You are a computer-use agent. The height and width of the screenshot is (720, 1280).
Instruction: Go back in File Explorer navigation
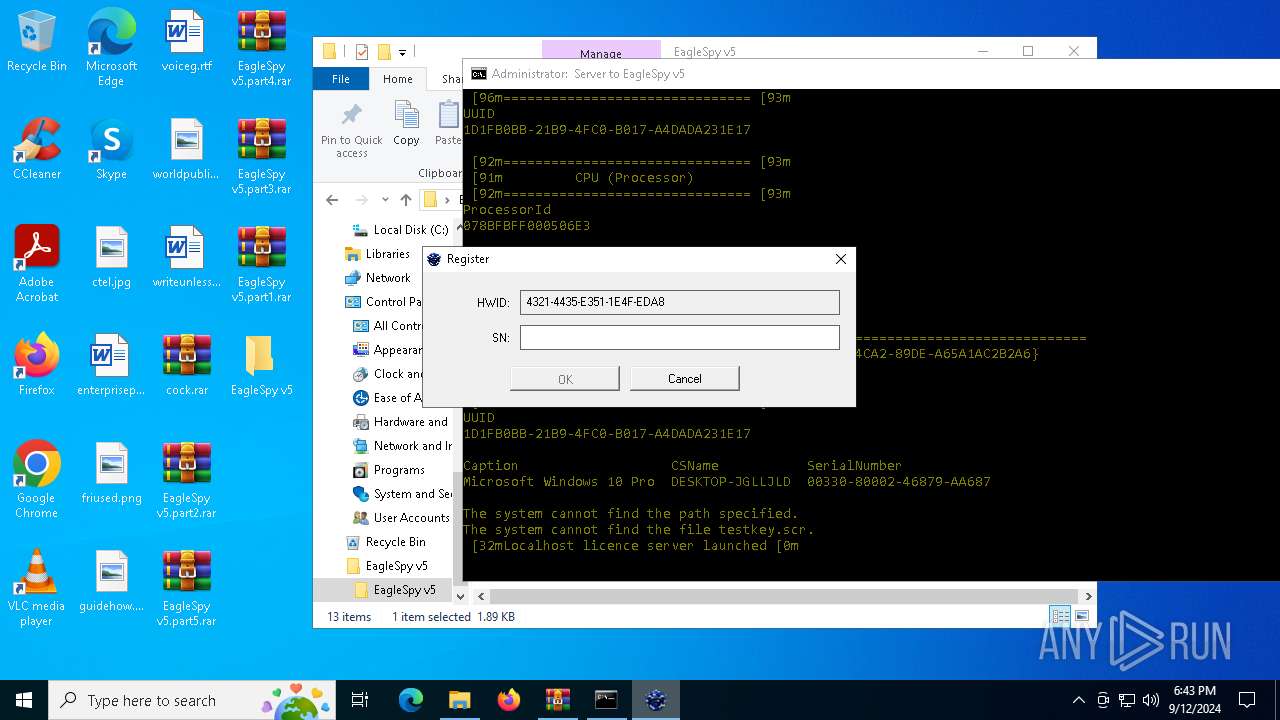pyautogui.click(x=332, y=200)
